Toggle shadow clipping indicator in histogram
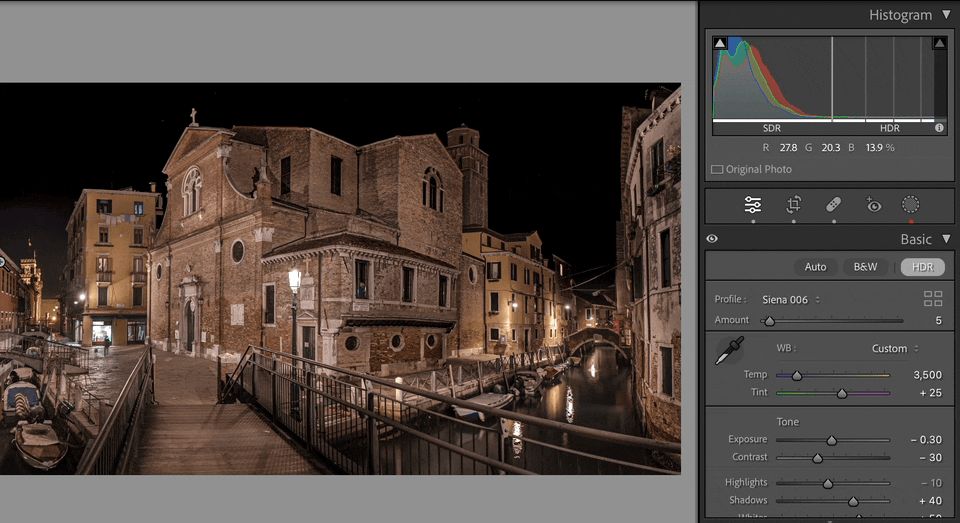This screenshot has width=960, height=523. pyautogui.click(x=719, y=43)
